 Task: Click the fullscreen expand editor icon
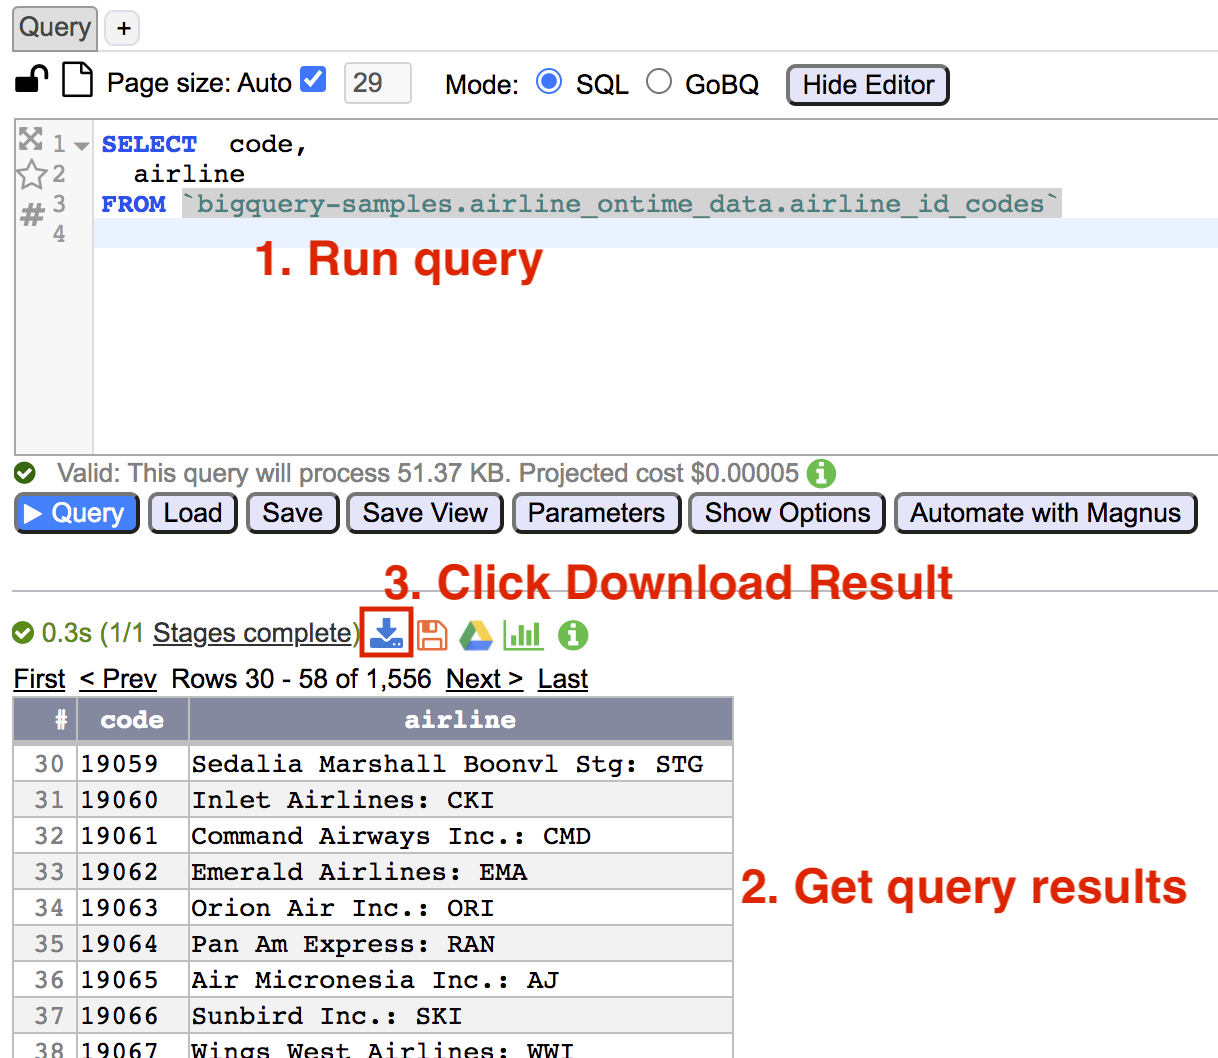(31, 139)
